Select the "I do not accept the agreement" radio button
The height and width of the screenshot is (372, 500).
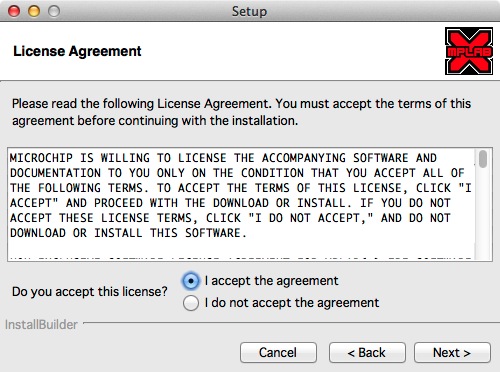tap(191, 303)
